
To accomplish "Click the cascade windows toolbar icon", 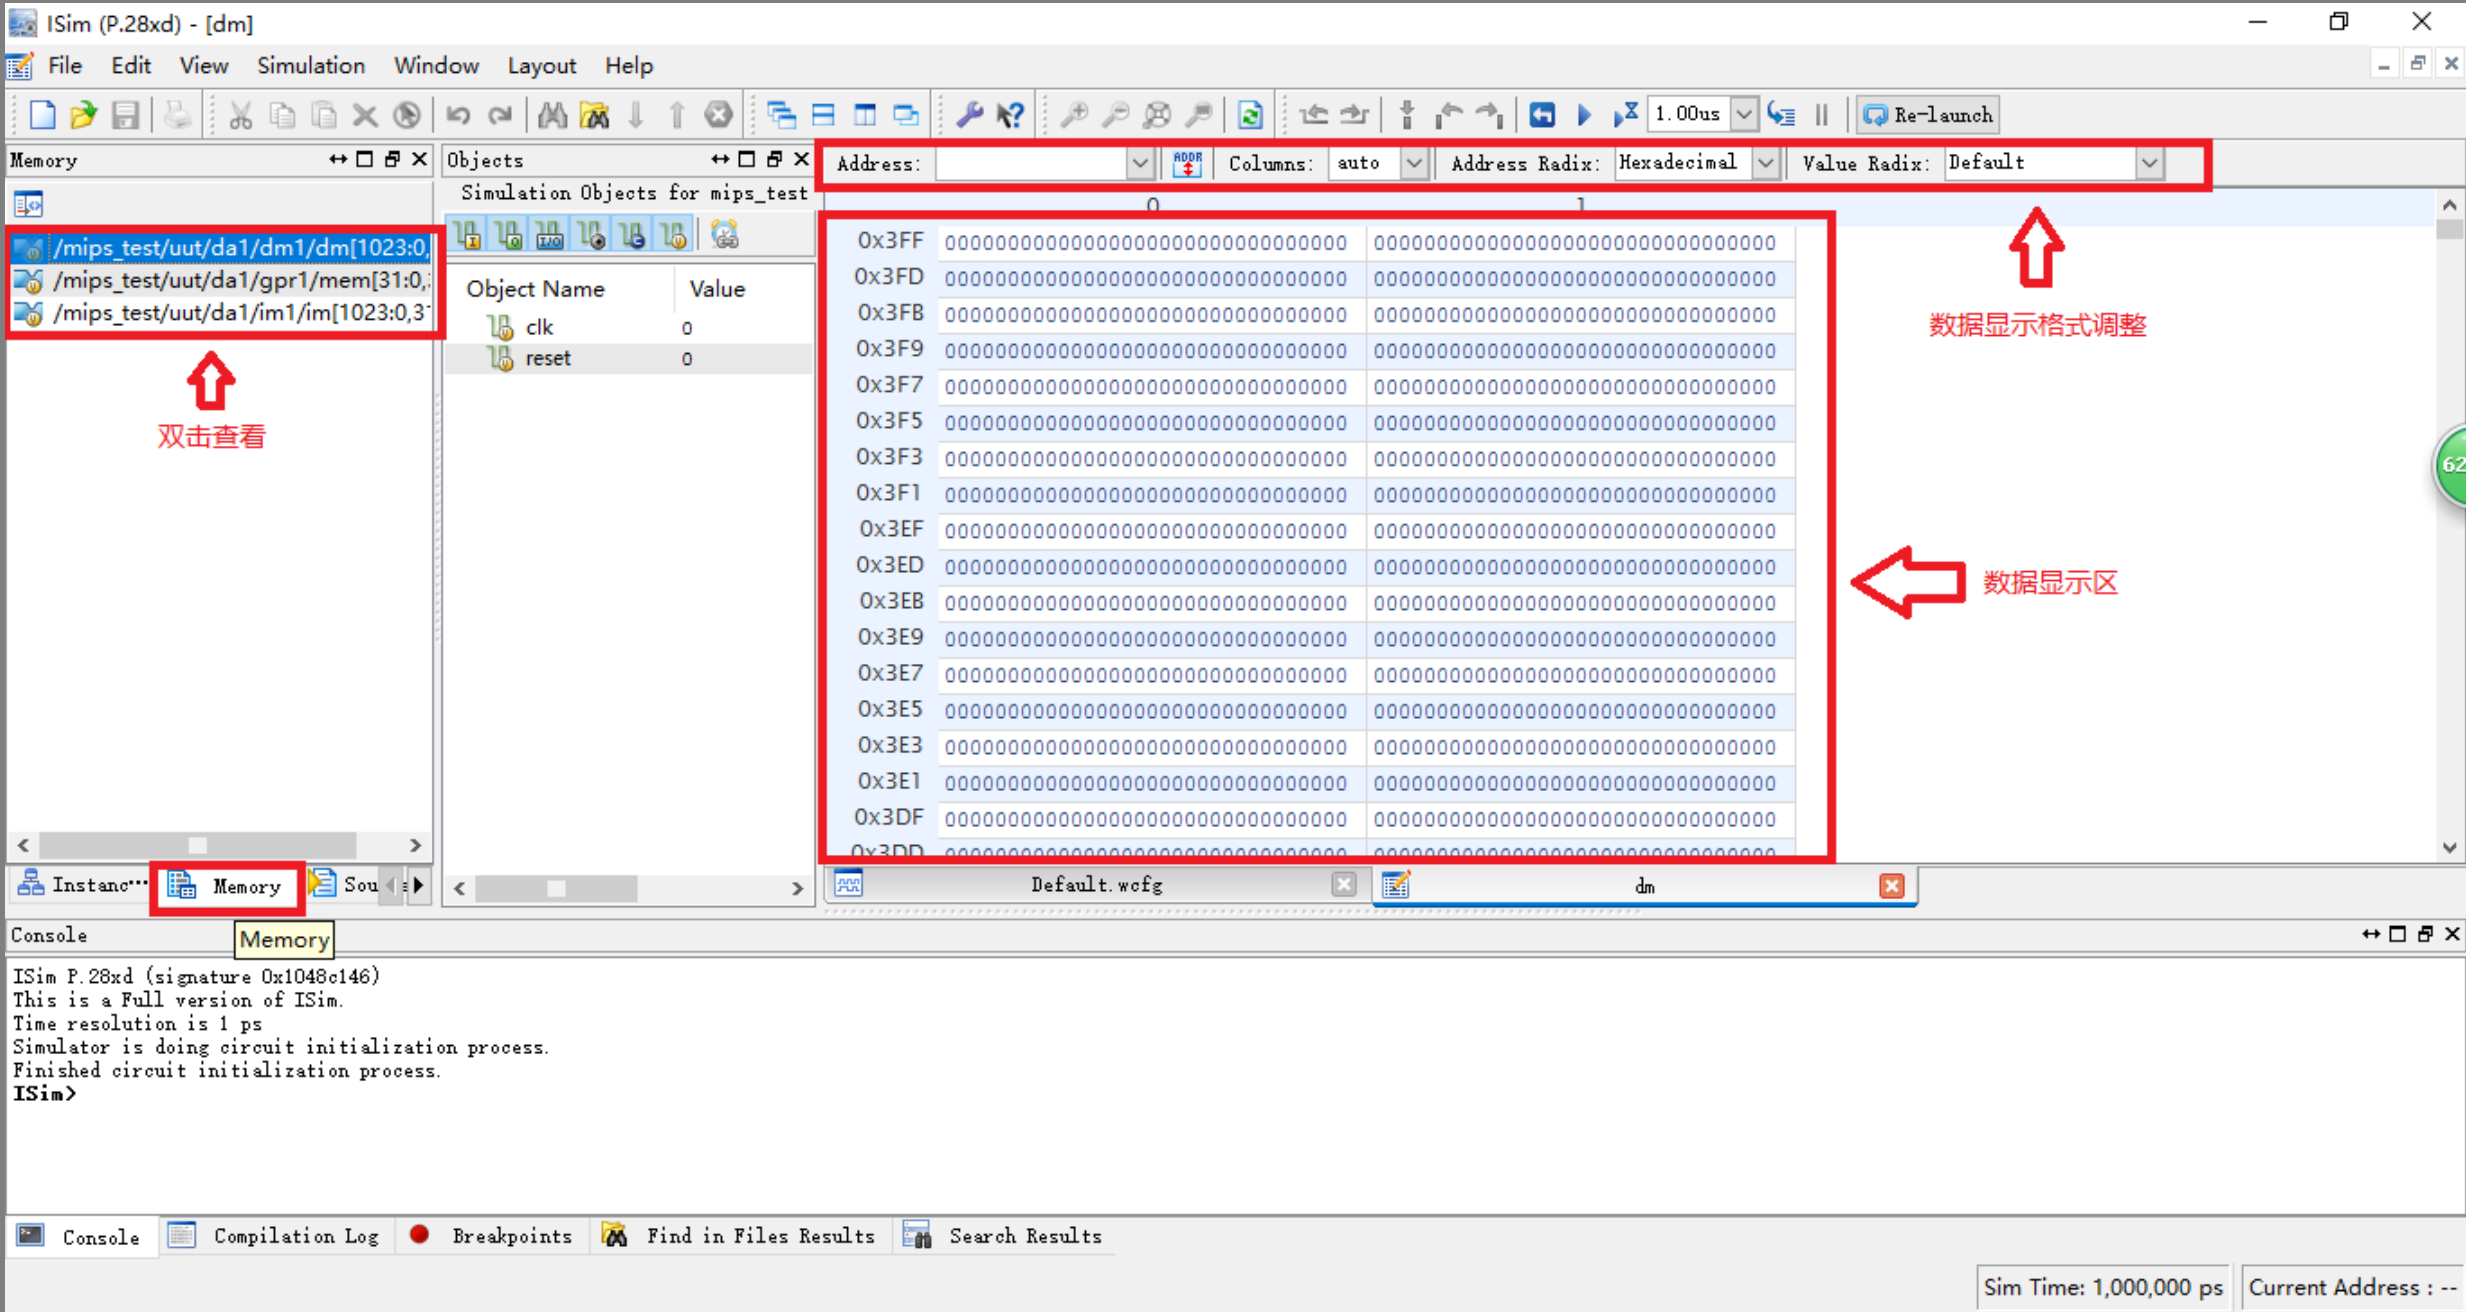I will tap(781, 115).
